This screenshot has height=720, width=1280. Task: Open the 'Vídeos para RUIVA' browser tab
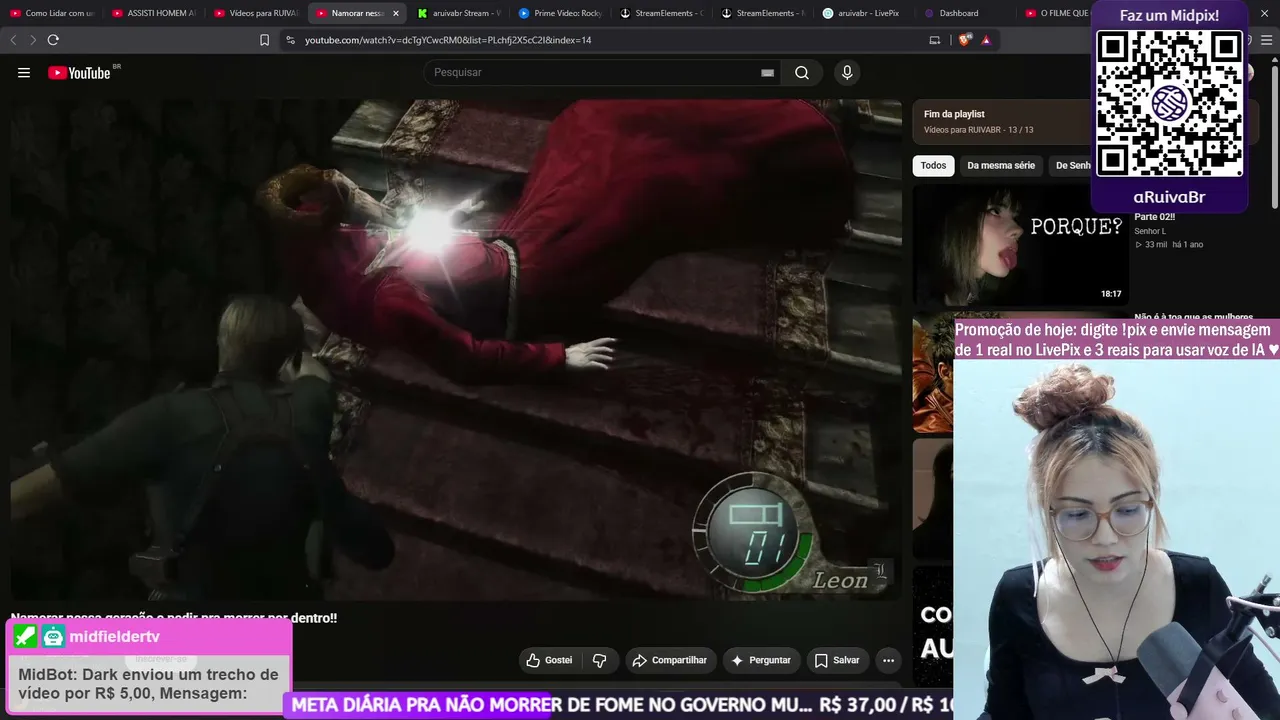pos(256,13)
